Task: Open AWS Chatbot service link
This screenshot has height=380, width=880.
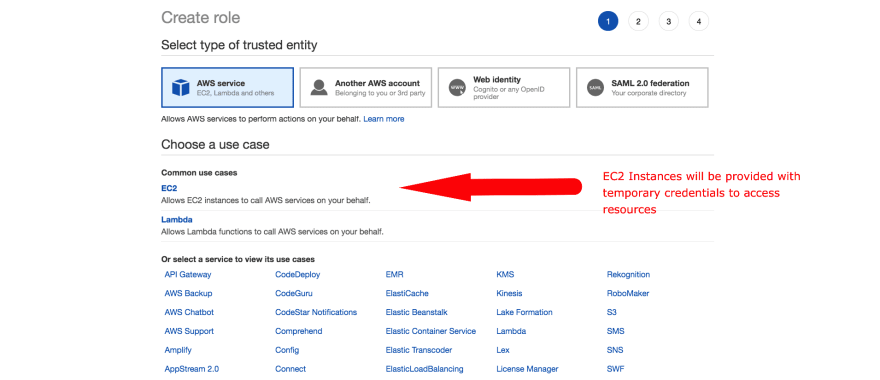Action: coord(189,312)
